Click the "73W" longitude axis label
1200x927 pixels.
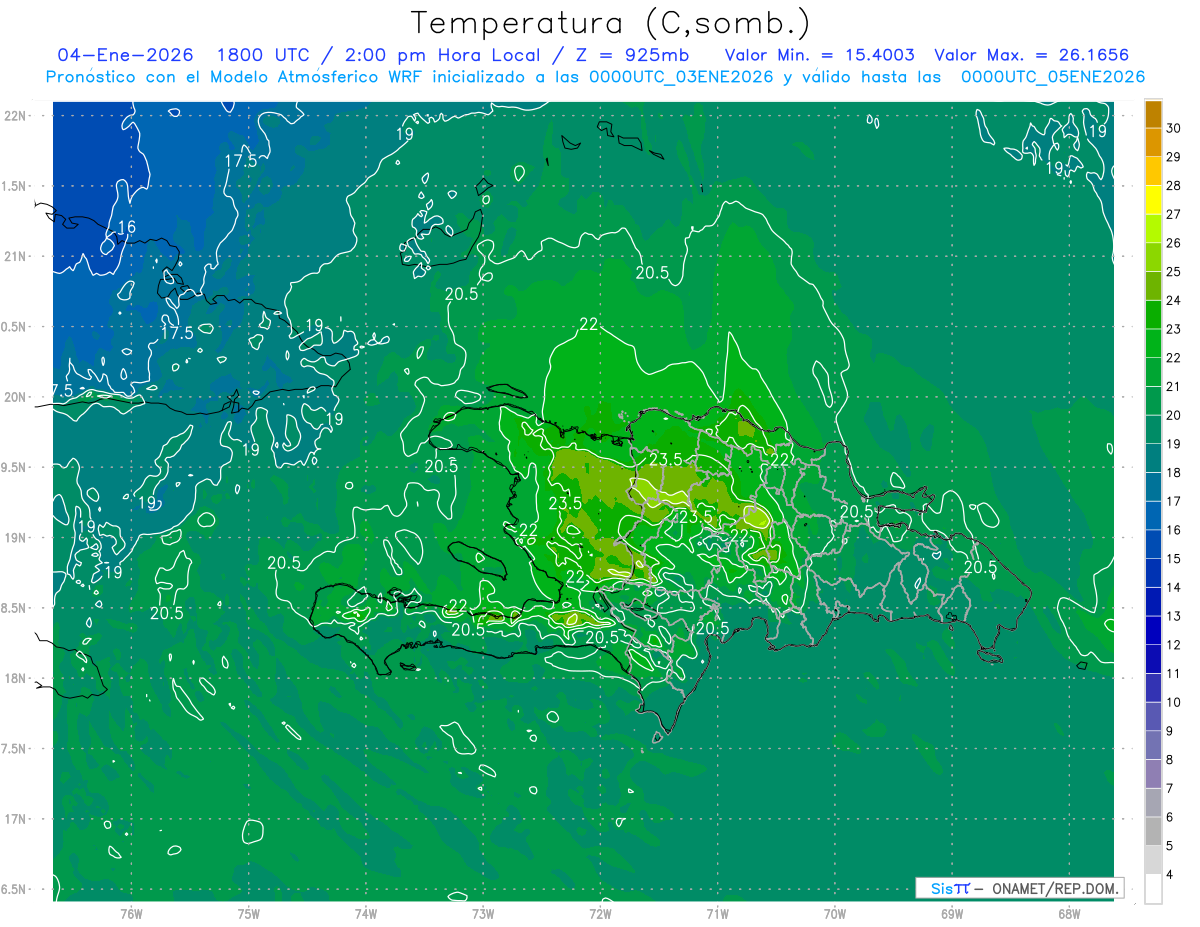point(483,913)
